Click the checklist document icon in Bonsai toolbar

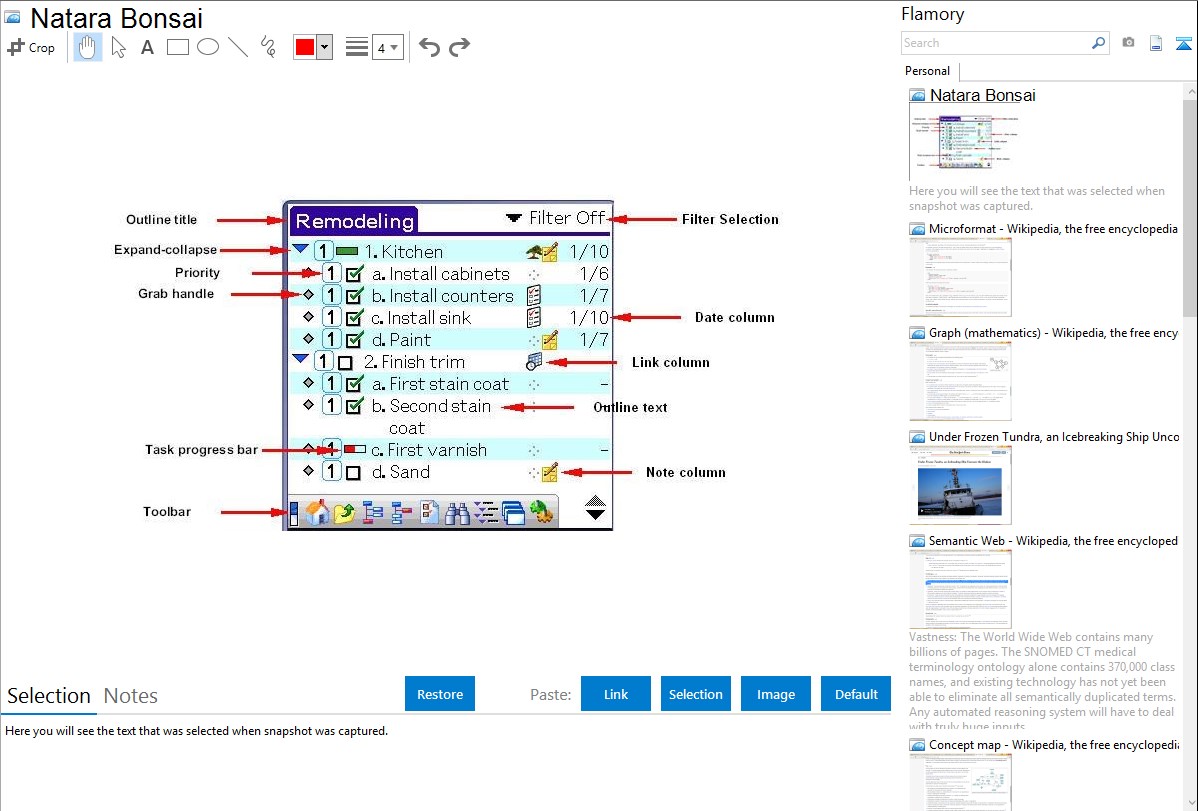click(x=429, y=513)
